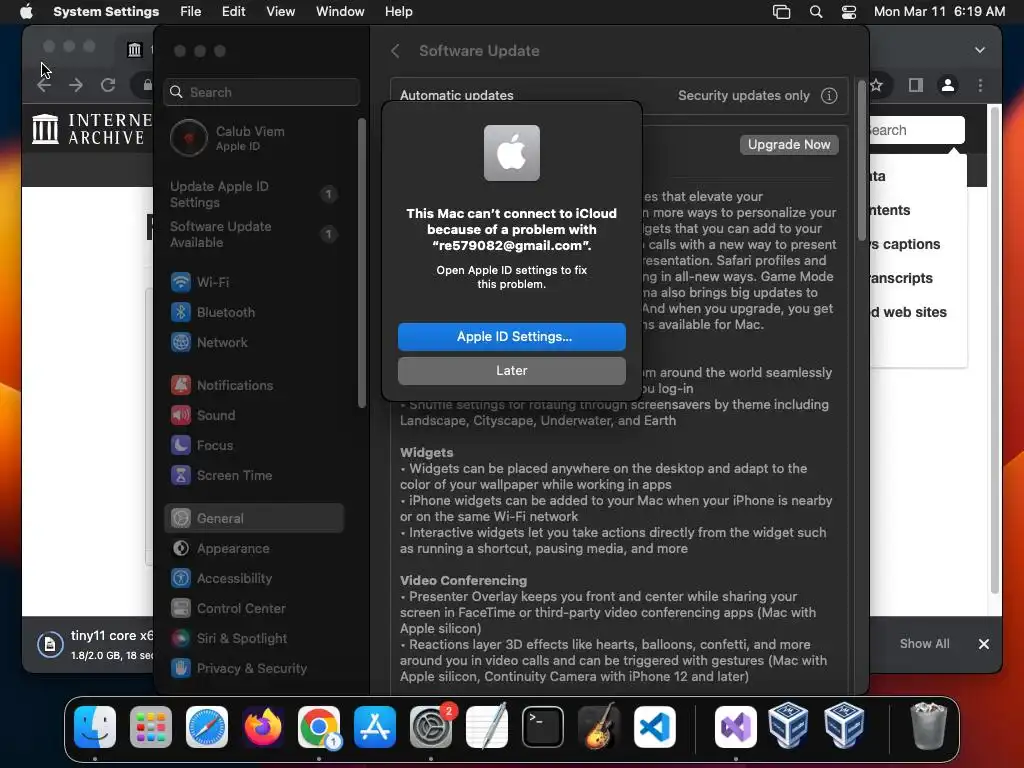Click Apple ID Settings button in dialog
Screen dimensions: 1024x768
511,336
